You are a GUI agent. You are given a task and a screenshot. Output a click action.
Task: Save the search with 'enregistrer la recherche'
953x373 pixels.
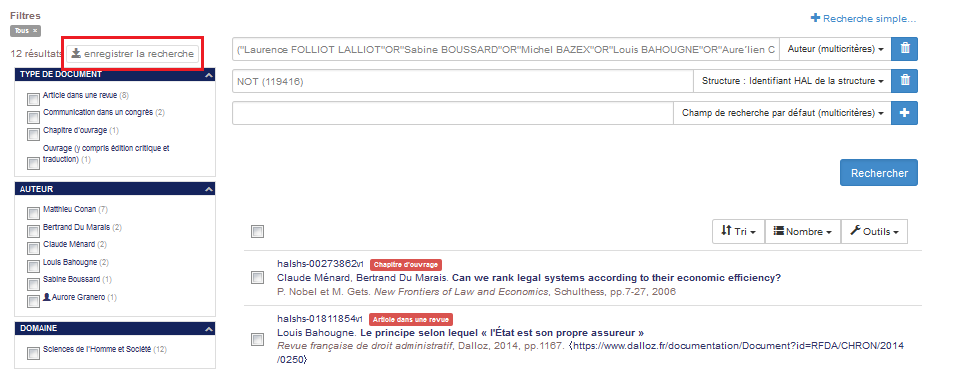[x=132, y=53]
